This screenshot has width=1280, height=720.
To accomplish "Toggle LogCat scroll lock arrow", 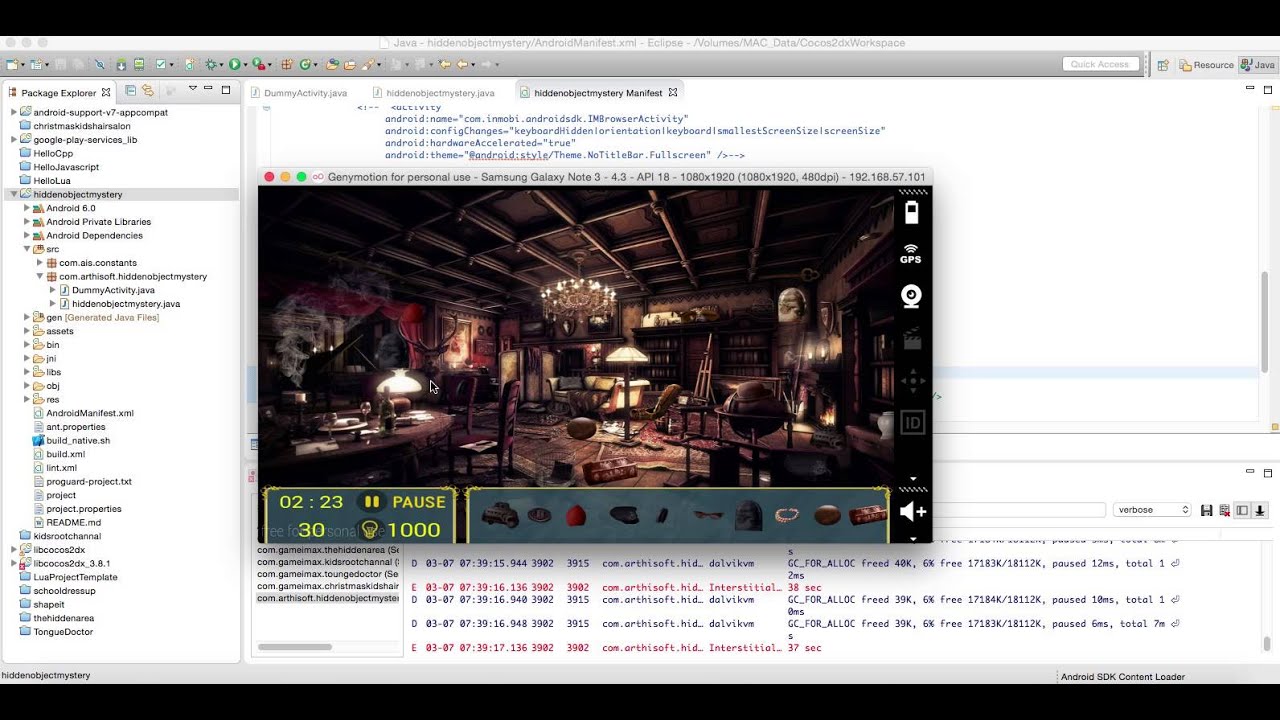I will tap(1260, 510).
